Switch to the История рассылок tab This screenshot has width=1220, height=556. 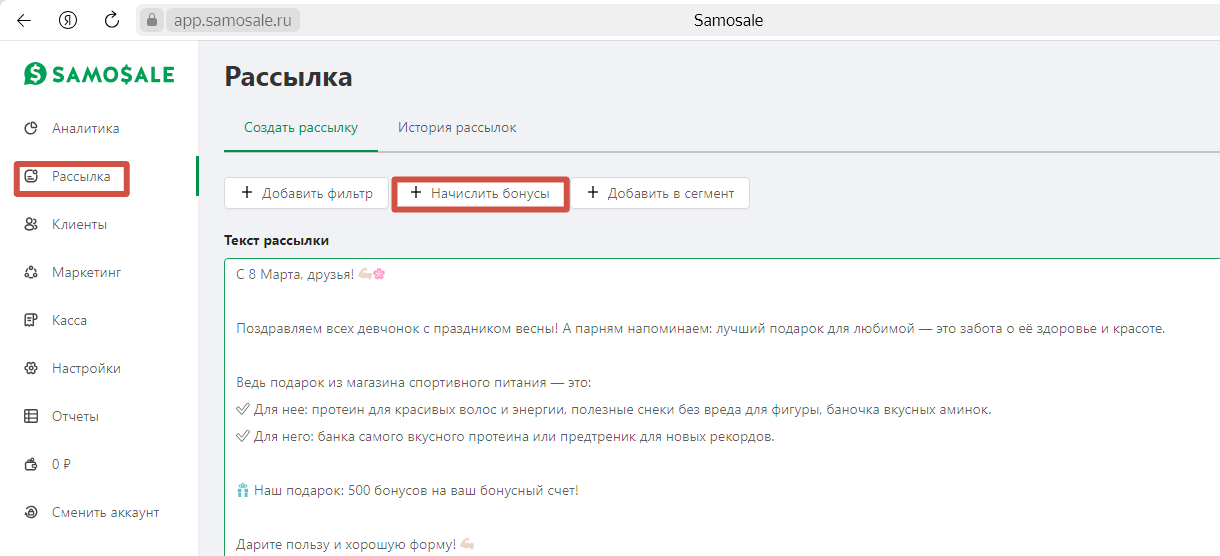point(457,128)
